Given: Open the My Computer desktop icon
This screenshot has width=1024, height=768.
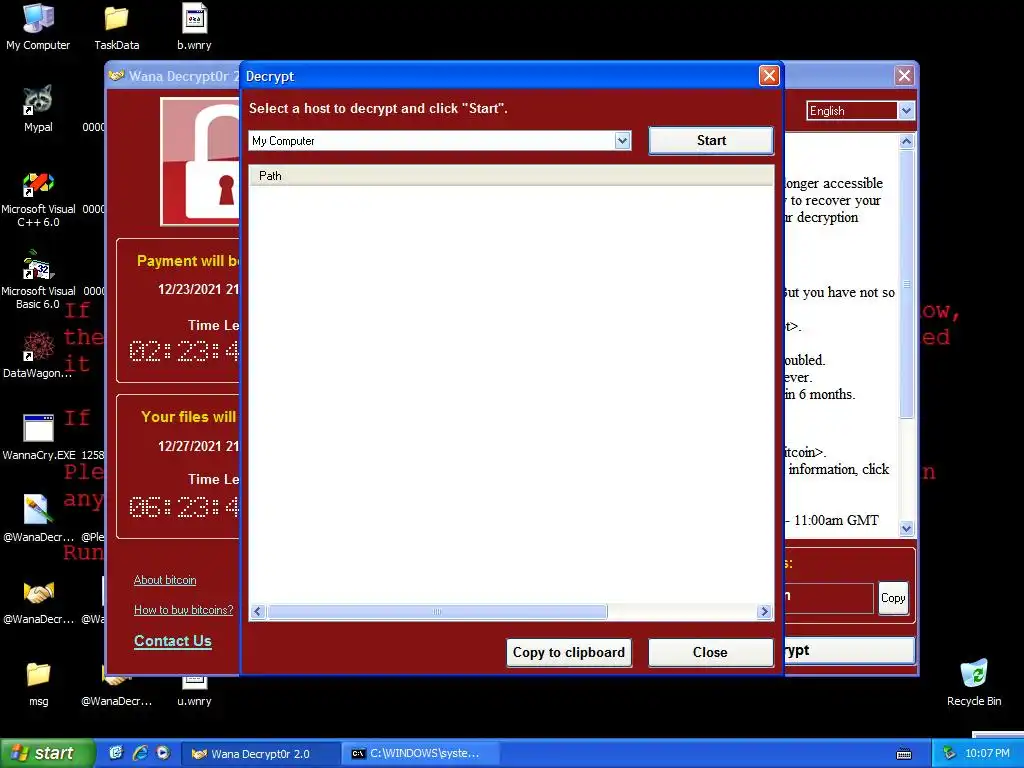Looking at the screenshot, I should tap(38, 26).
